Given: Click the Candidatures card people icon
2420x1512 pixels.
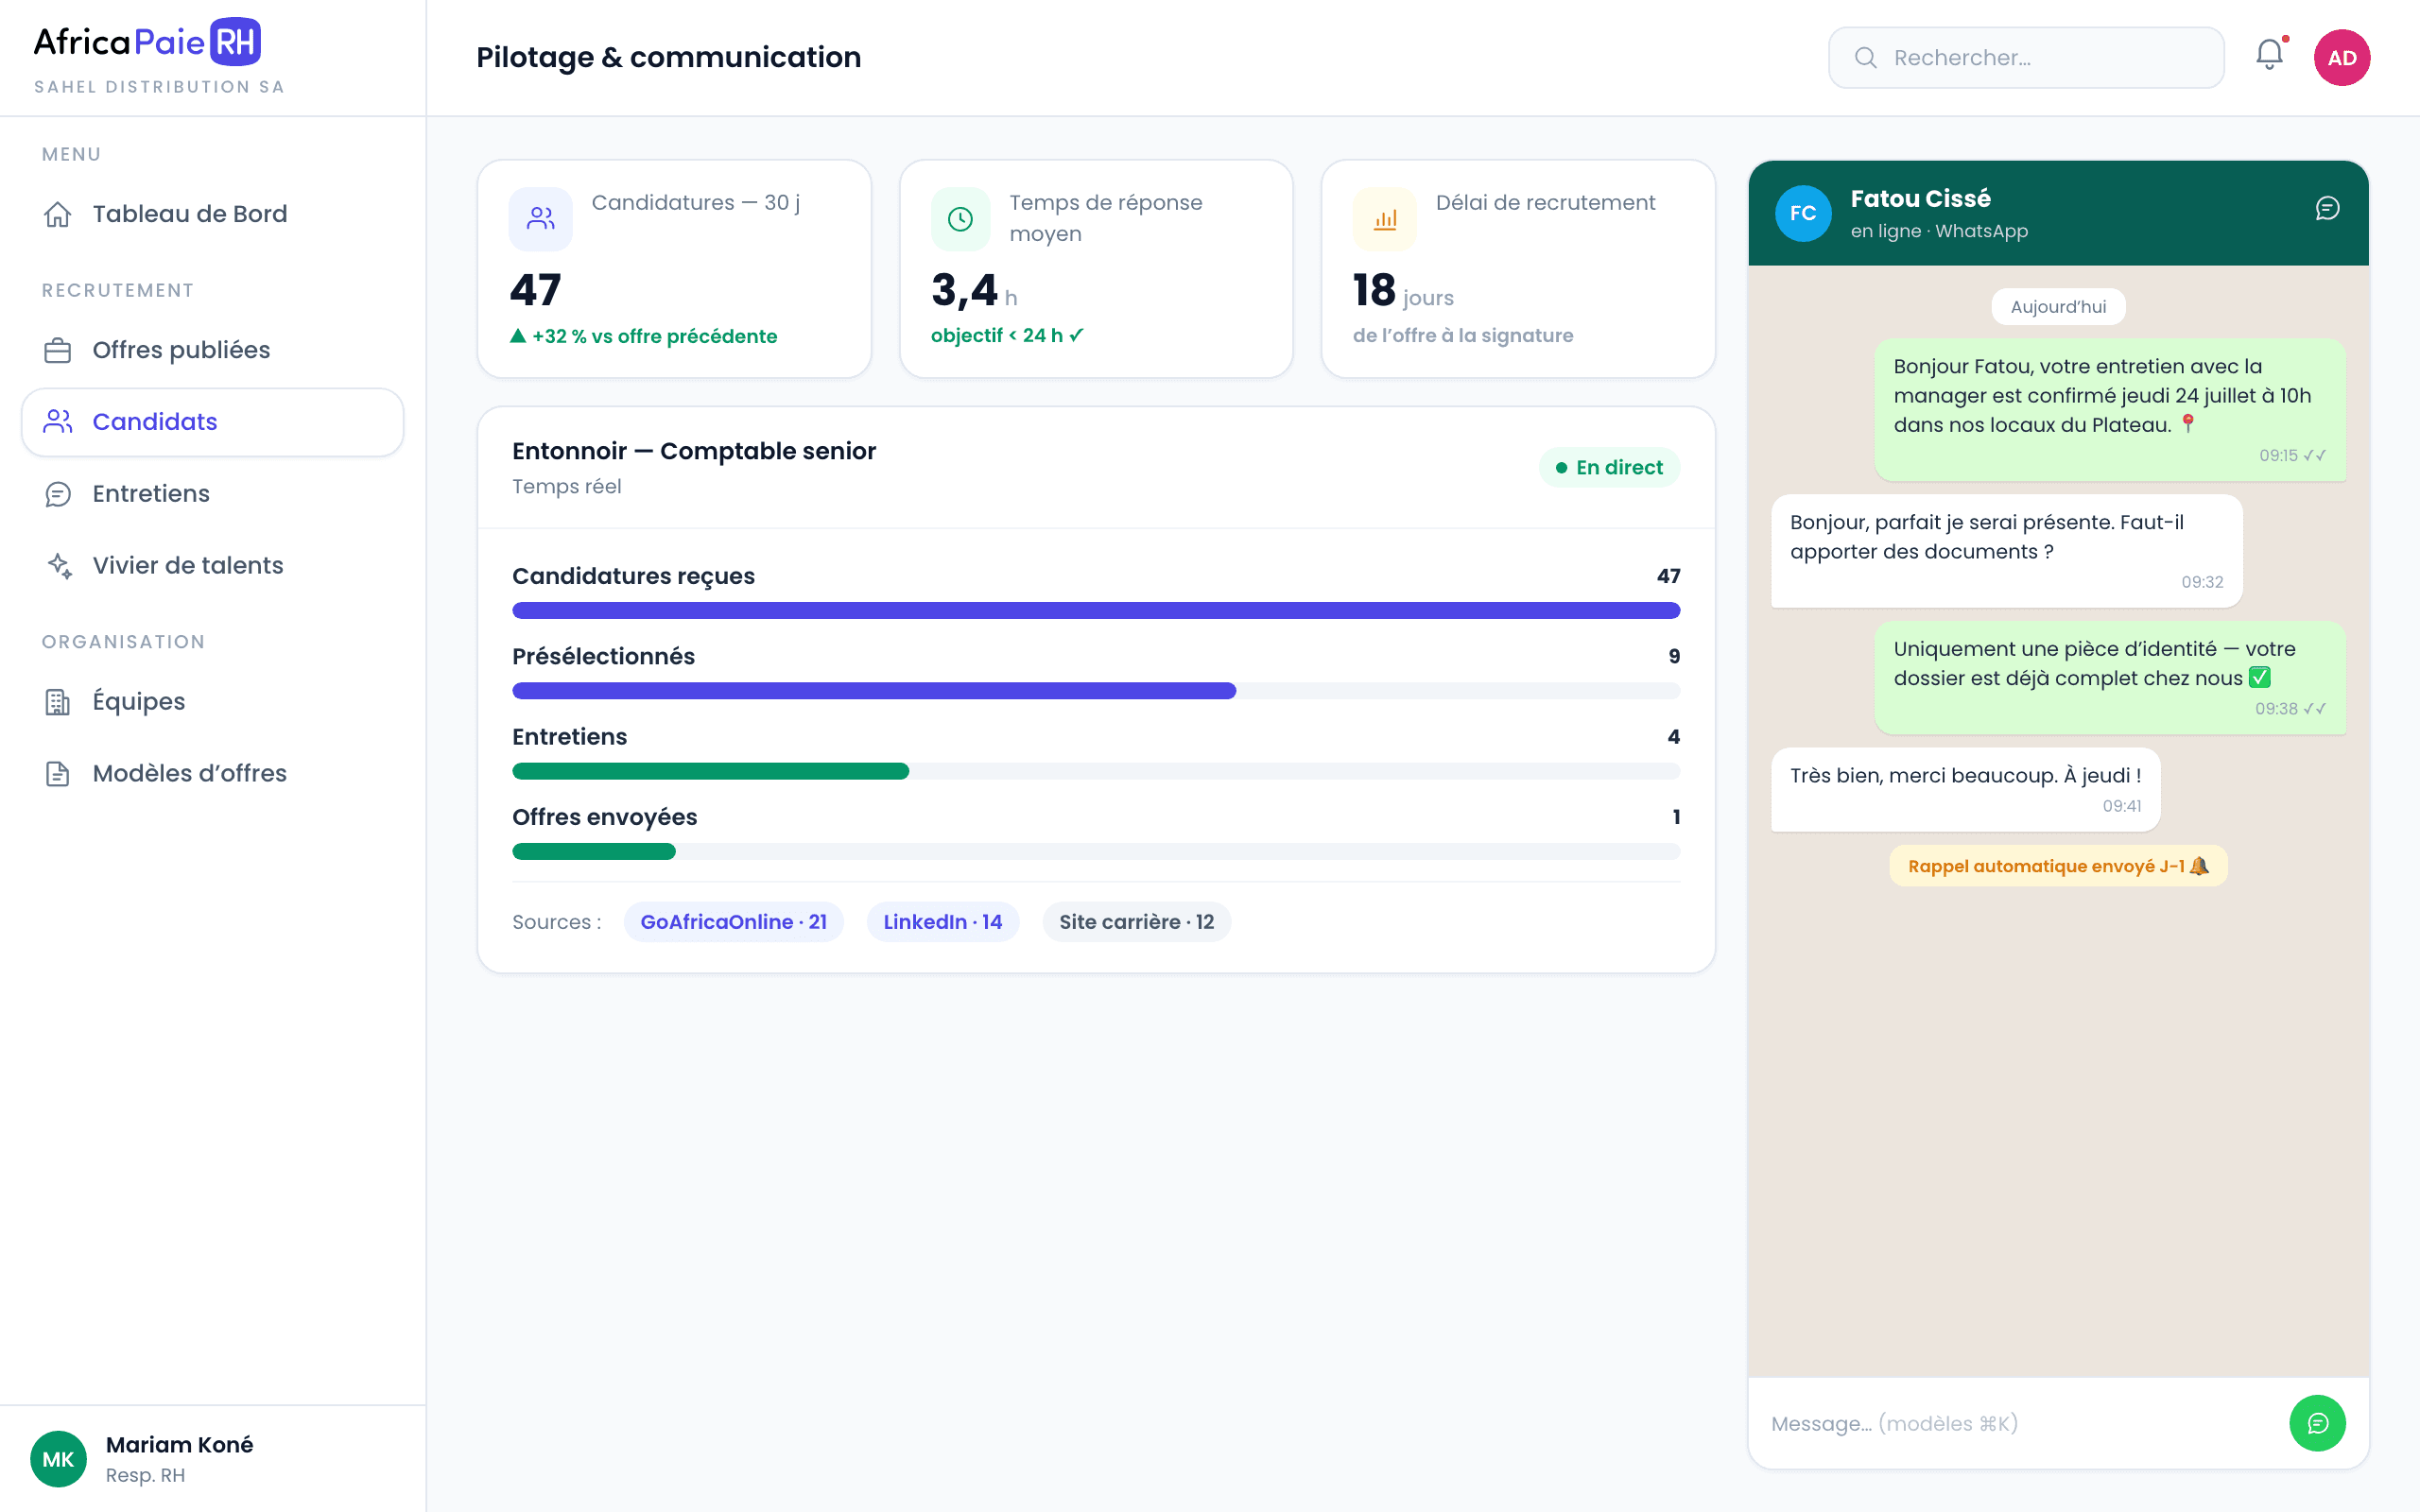Looking at the screenshot, I should click(541, 219).
